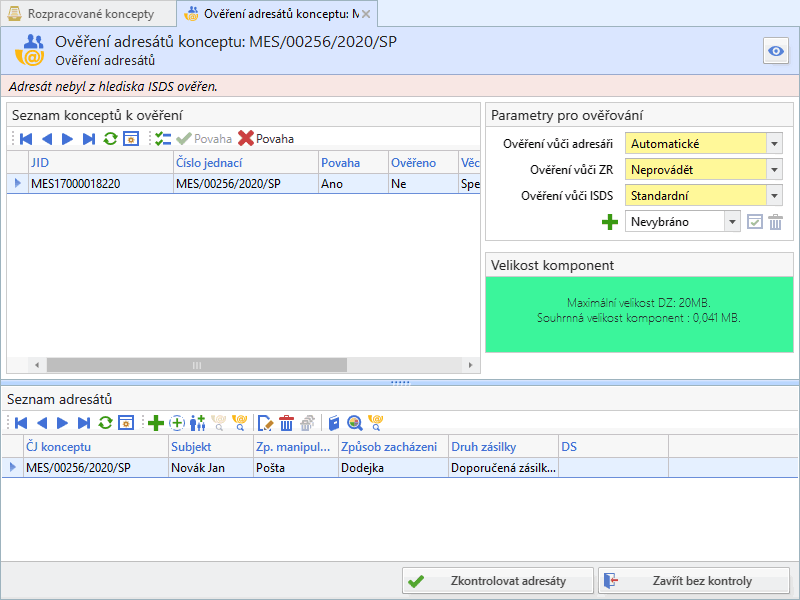Open the Ověření vůči ISDS dropdown
The height and width of the screenshot is (600, 800).
pos(775,196)
